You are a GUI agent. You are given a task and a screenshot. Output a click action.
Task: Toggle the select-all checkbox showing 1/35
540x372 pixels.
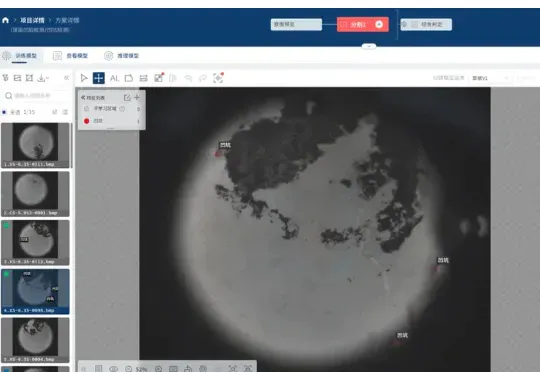4,112
